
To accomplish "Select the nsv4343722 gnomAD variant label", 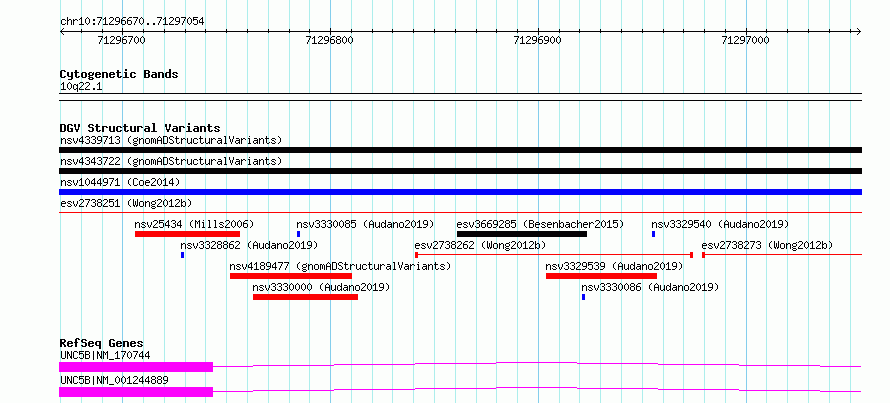I will 171,161.
